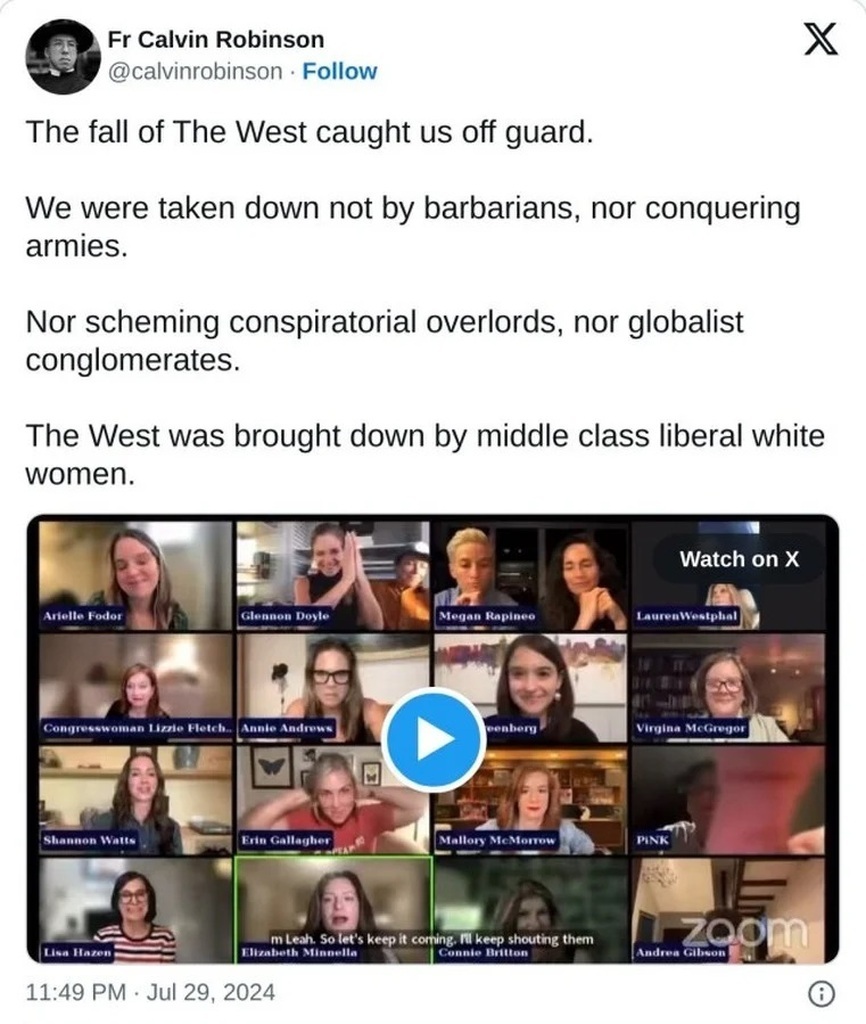Click the X logo icon
This screenshot has width=866, height=1024.
(x=820, y=39)
